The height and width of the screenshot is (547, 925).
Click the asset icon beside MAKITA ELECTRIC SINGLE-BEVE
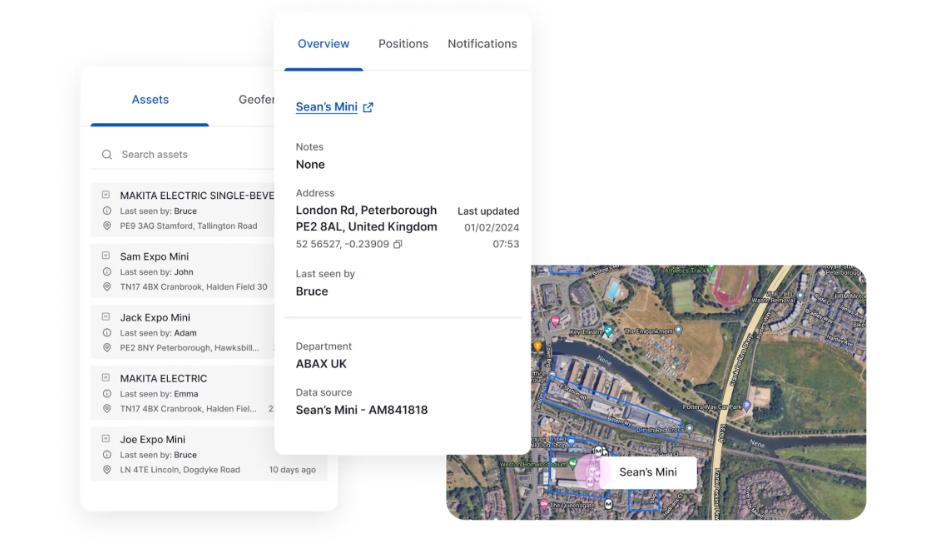pyautogui.click(x=106, y=196)
